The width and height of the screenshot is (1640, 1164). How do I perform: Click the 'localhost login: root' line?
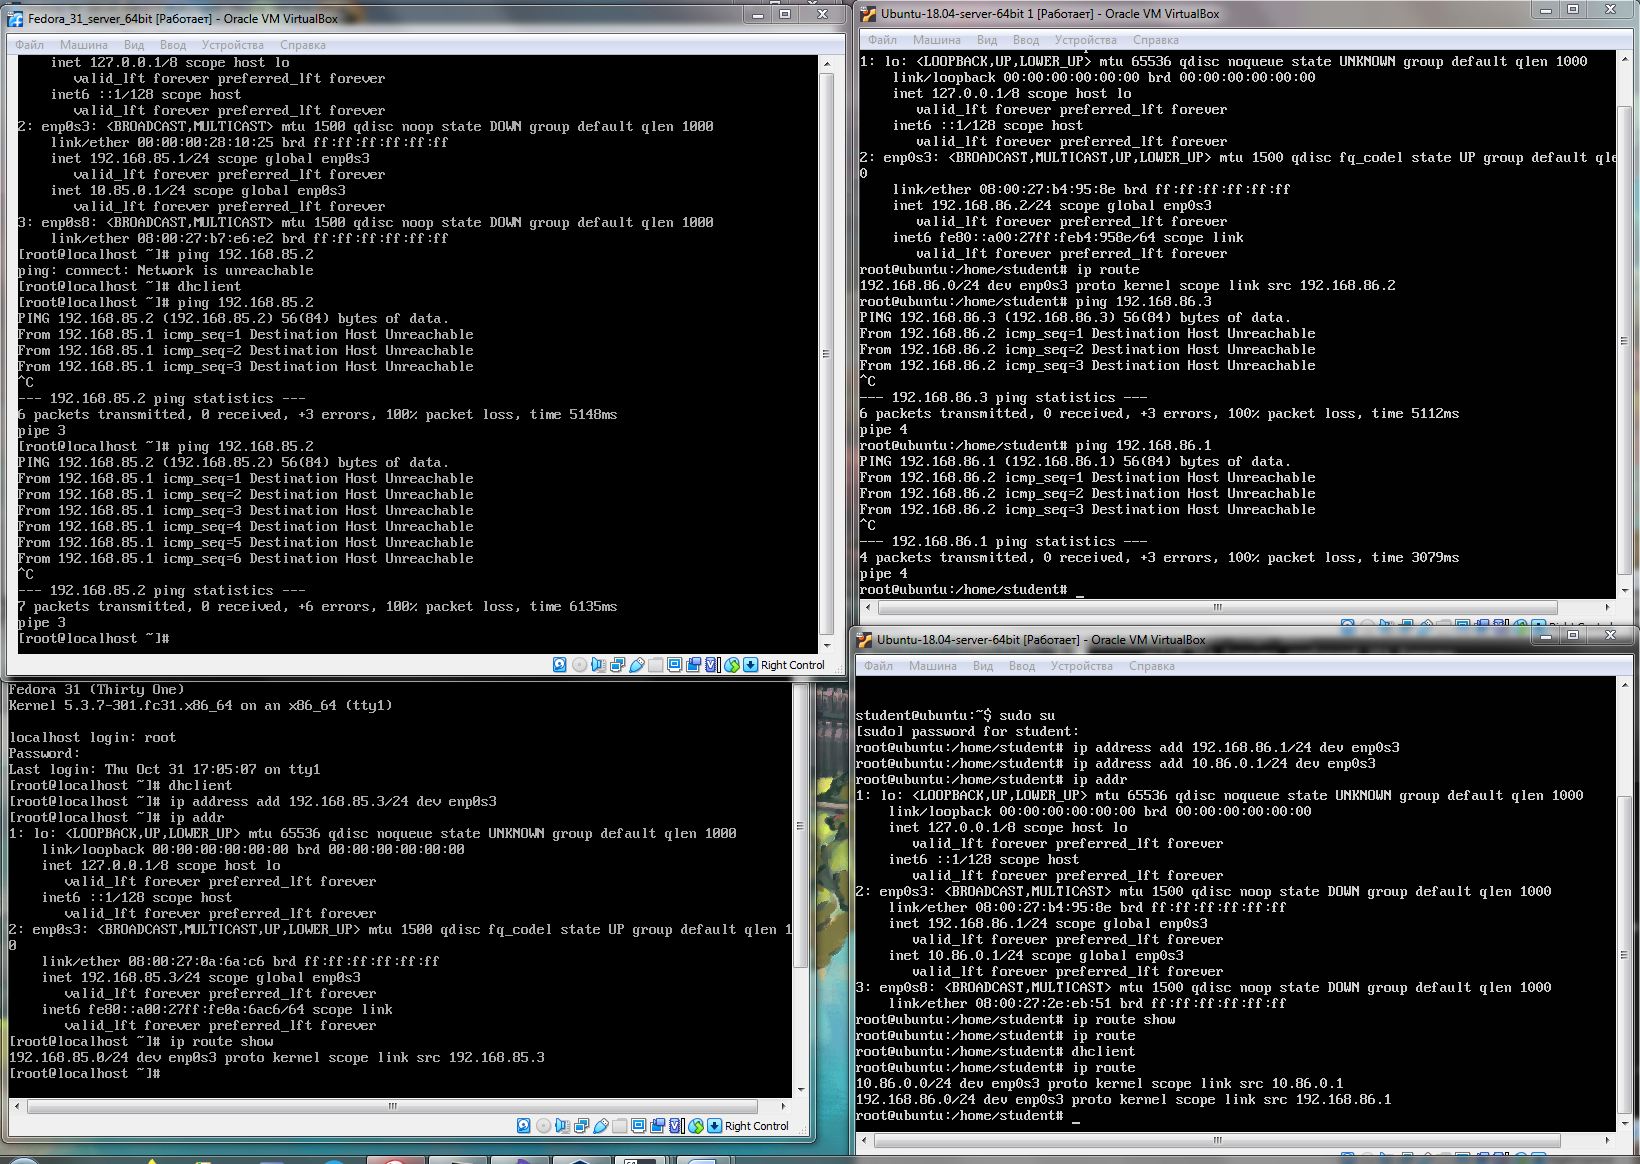click(92, 737)
